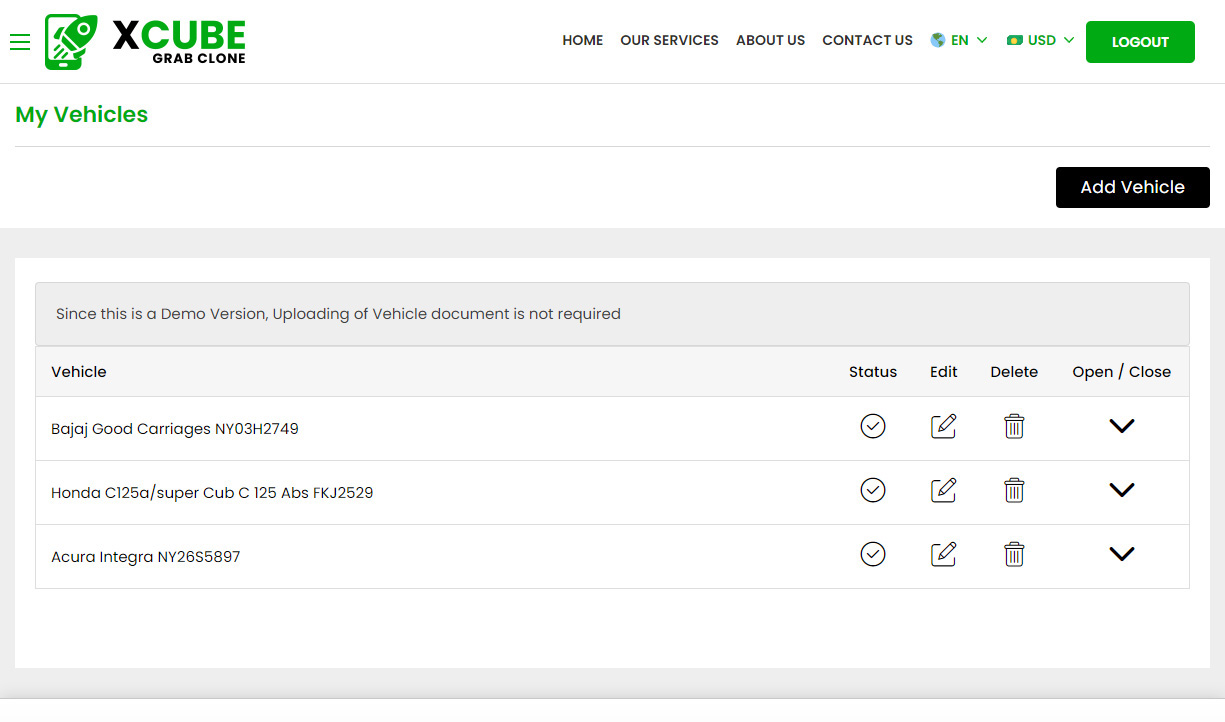Viewport: 1225px width, 722px height.
Task: Go to Our Services menu item
Action: (x=669, y=41)
